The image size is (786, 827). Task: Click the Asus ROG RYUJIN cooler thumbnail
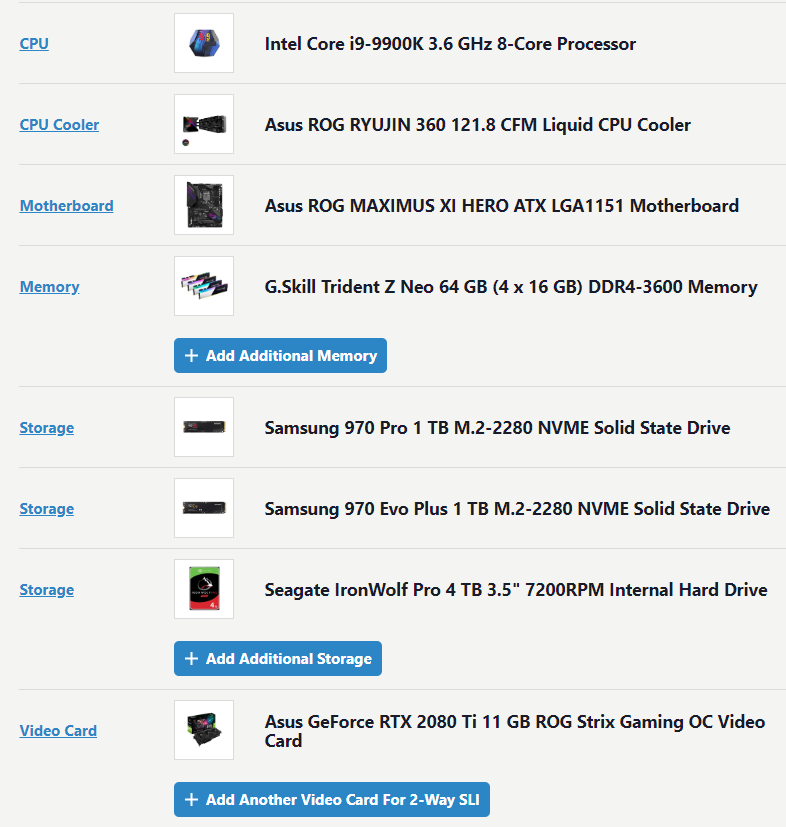pyautogui.click(x=204, y=124)
